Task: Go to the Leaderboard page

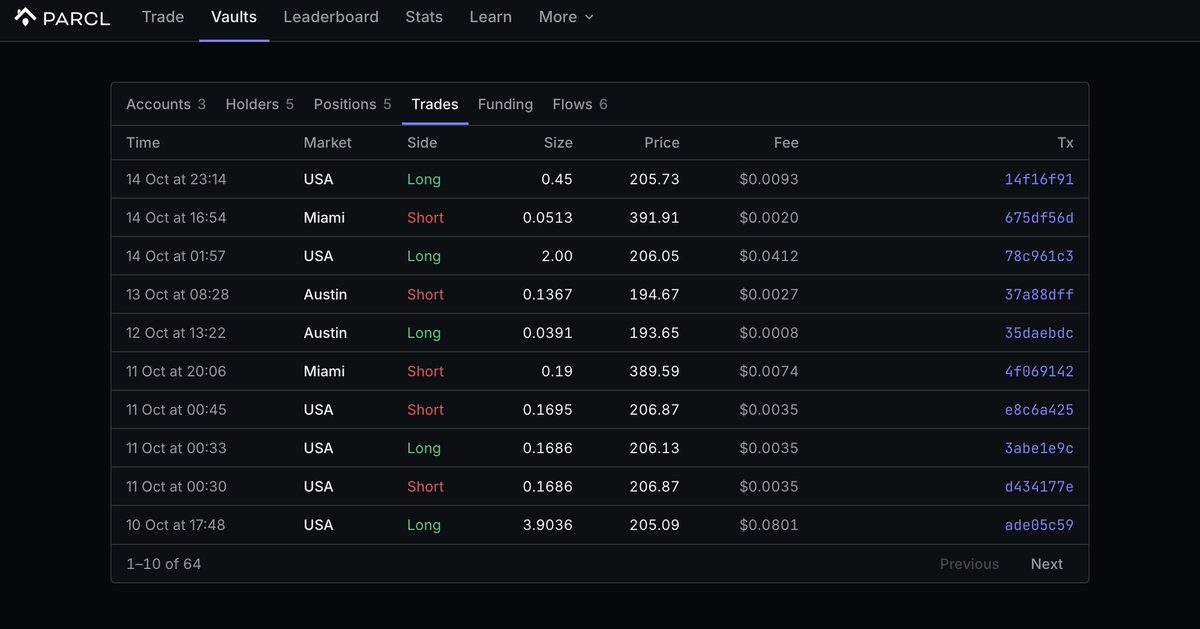Action: tap(331, 17)
